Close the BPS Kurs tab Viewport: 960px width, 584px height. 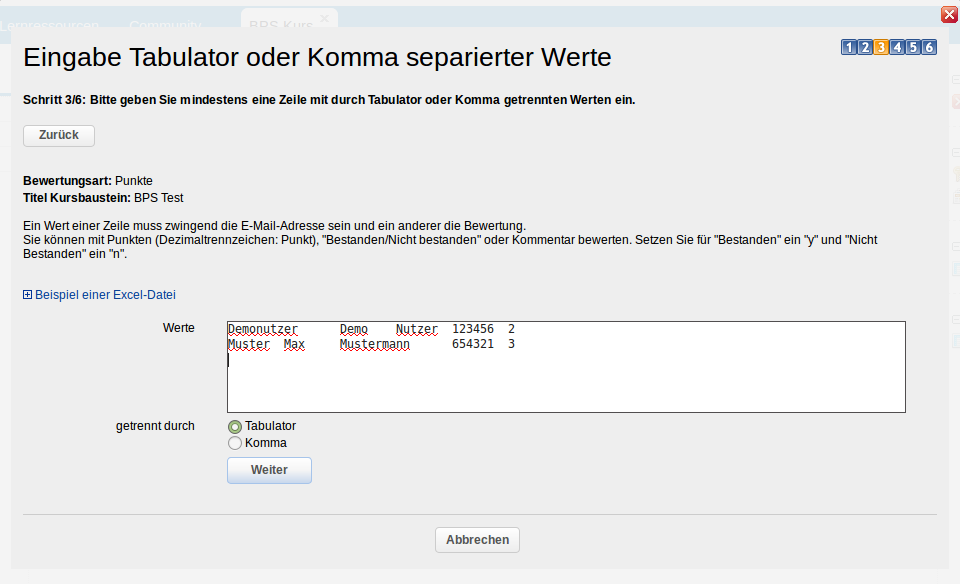coord(324,17)
